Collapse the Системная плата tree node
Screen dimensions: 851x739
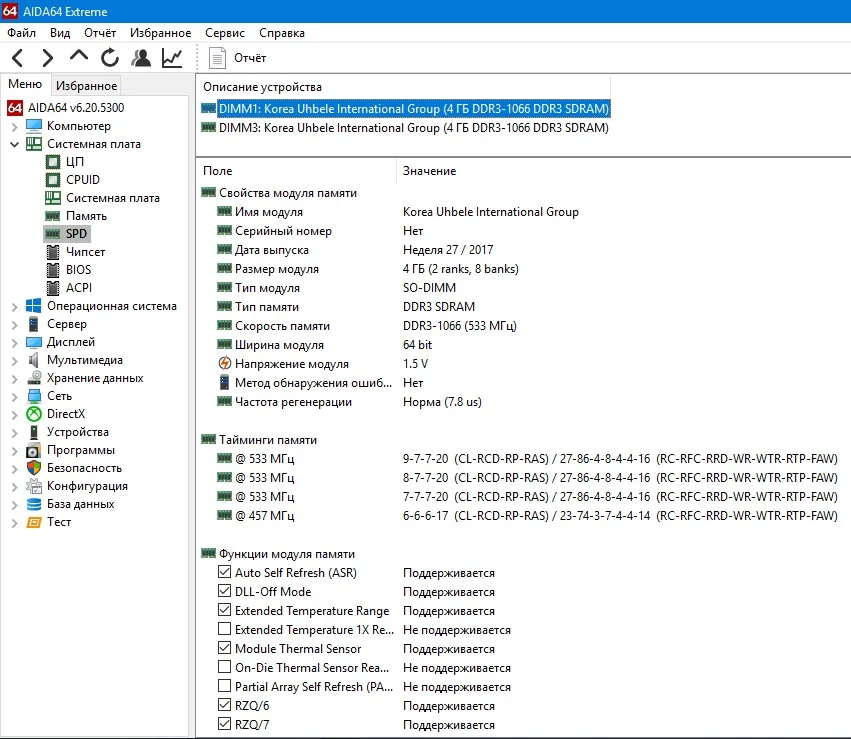[14, 144]
